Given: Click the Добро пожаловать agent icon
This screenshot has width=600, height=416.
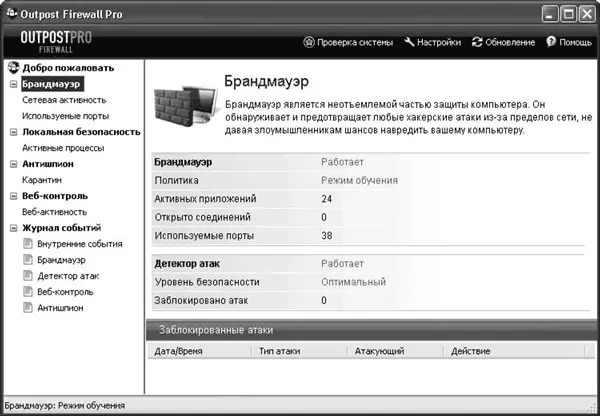Looking at the screenshot, I should [x=13, y=67].
